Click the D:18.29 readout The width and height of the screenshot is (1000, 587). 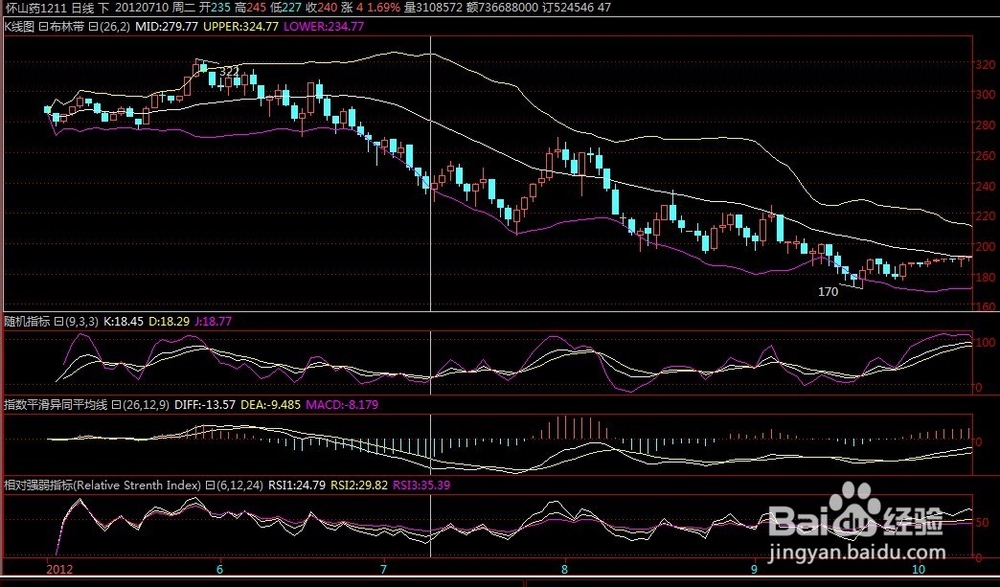point(169,322)
